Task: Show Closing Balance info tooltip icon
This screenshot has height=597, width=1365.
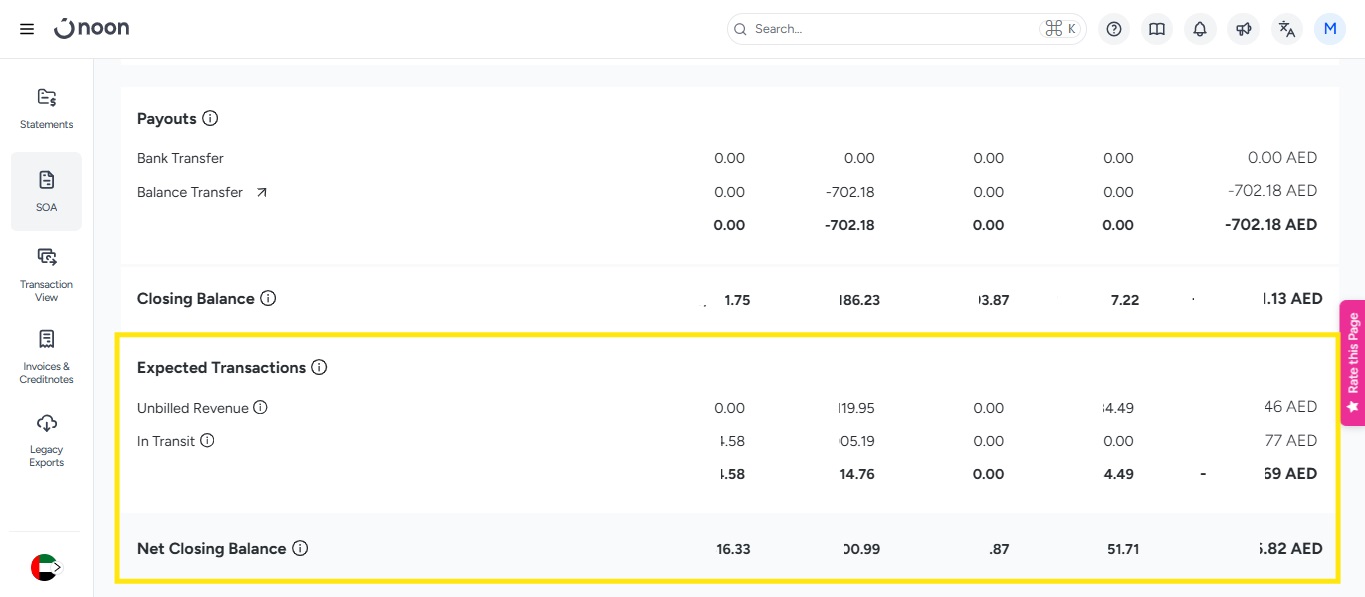Action: pyautogui.click(x=268, y=298)
